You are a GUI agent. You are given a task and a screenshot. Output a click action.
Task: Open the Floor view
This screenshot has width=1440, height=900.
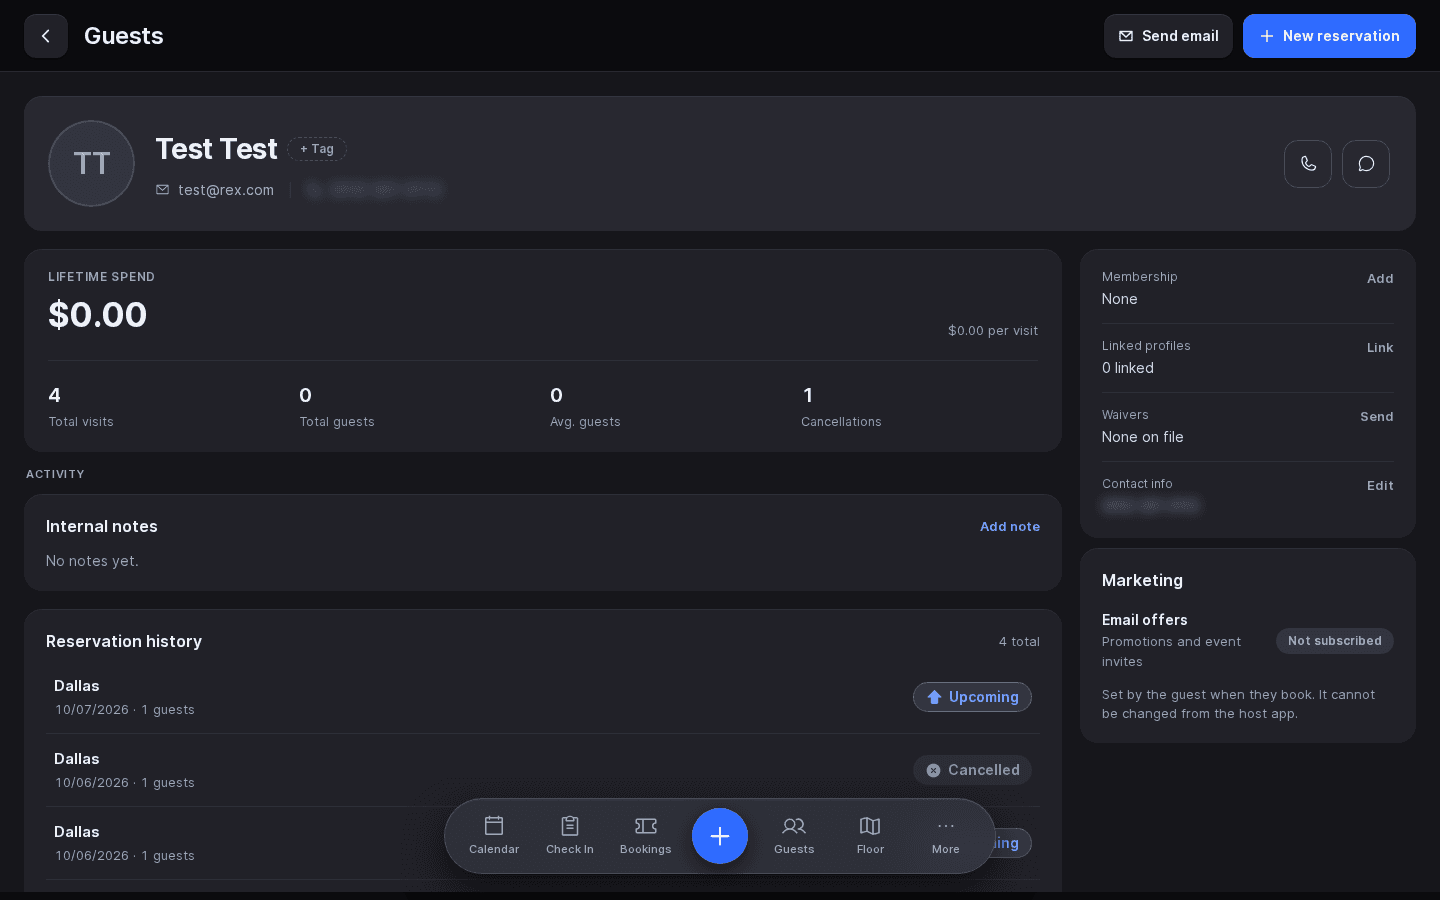coord(870,836)
